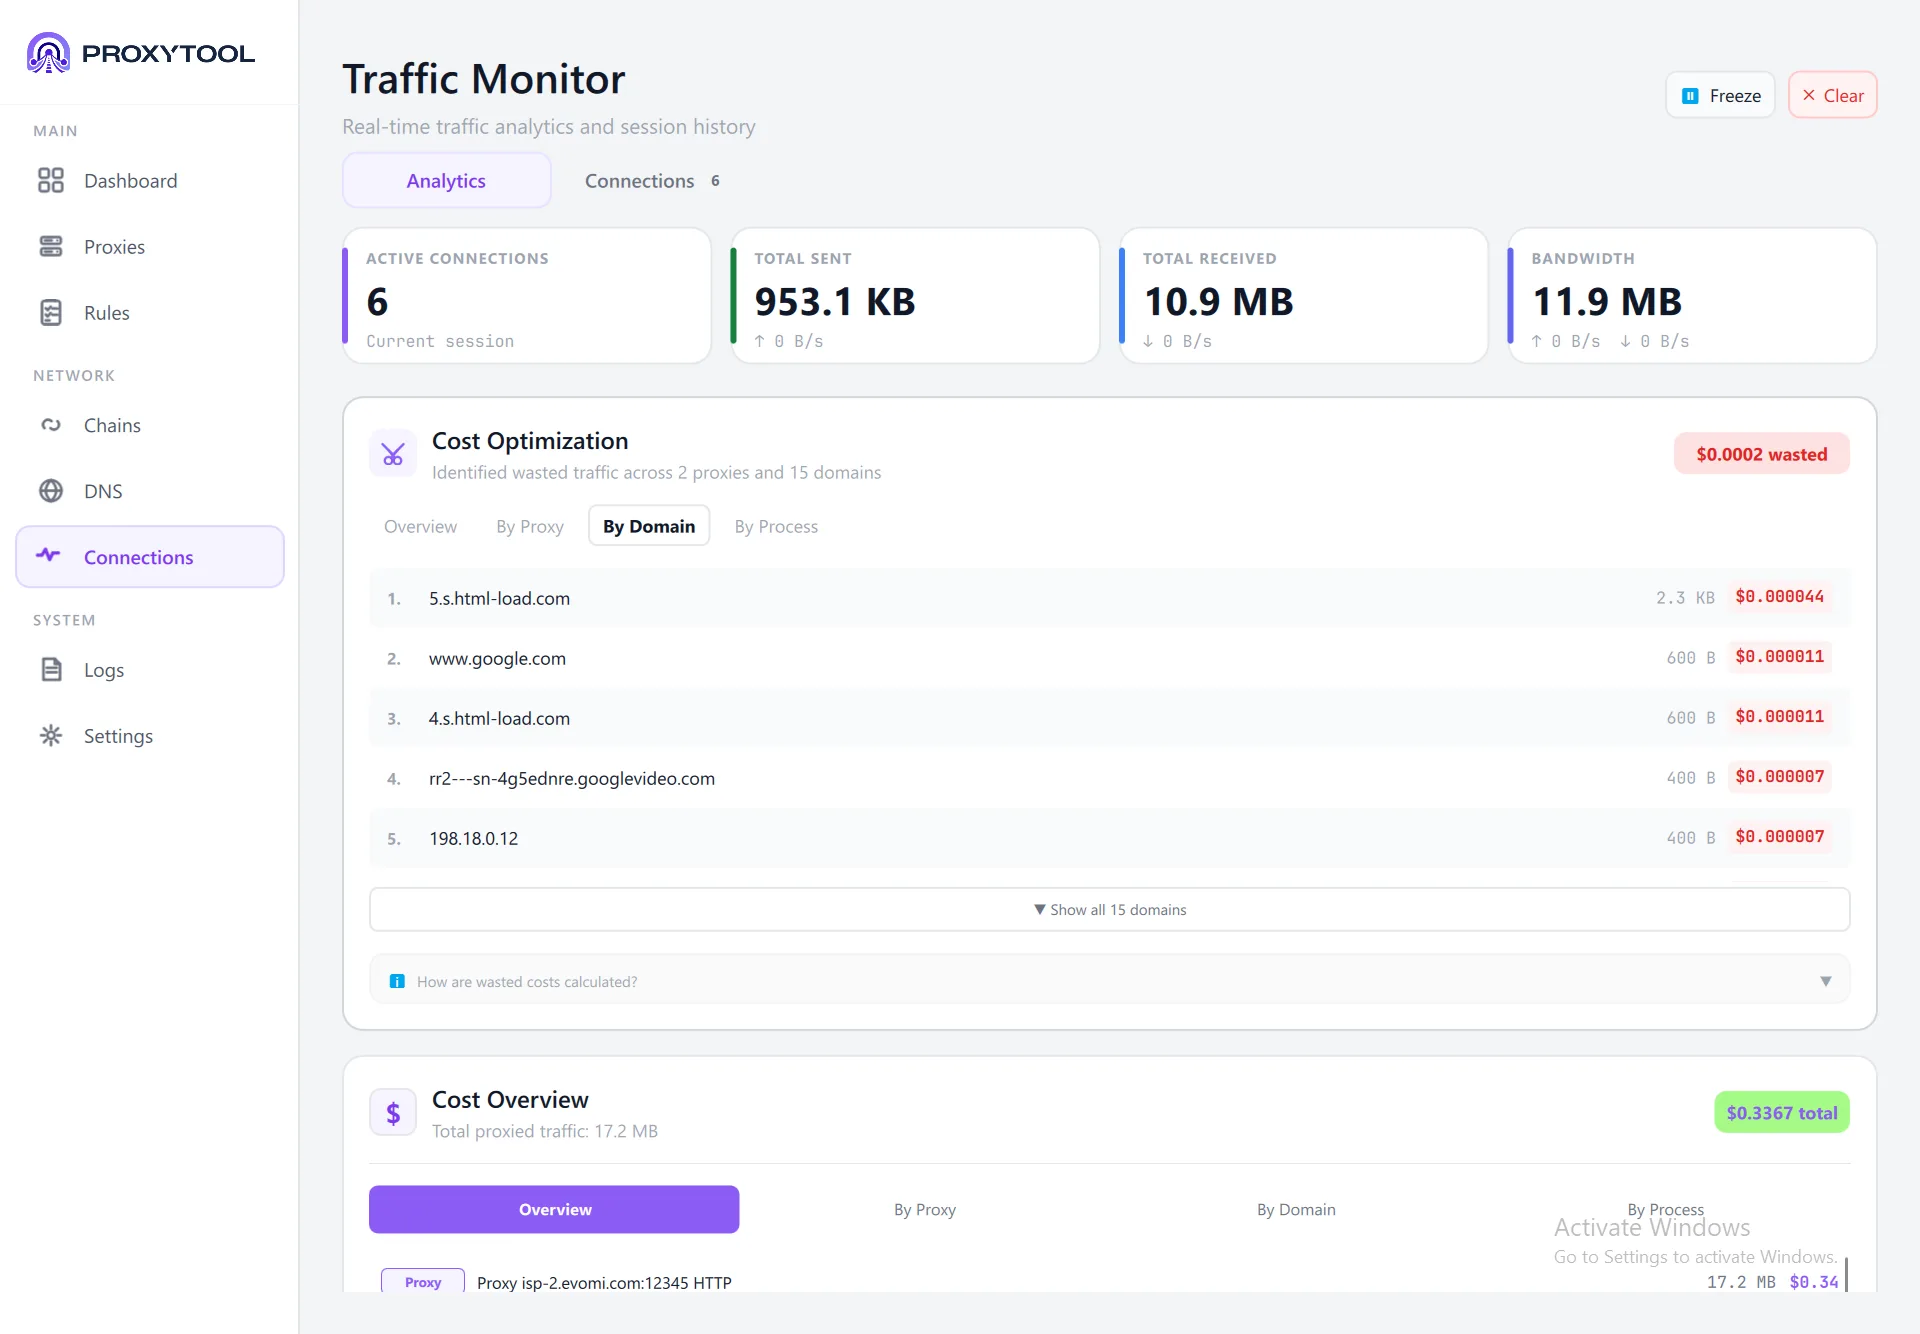Click the Bandwidth 11.9 MB card
This screenshot has width=1920, height=1334.
click(x=1692, y=296)
